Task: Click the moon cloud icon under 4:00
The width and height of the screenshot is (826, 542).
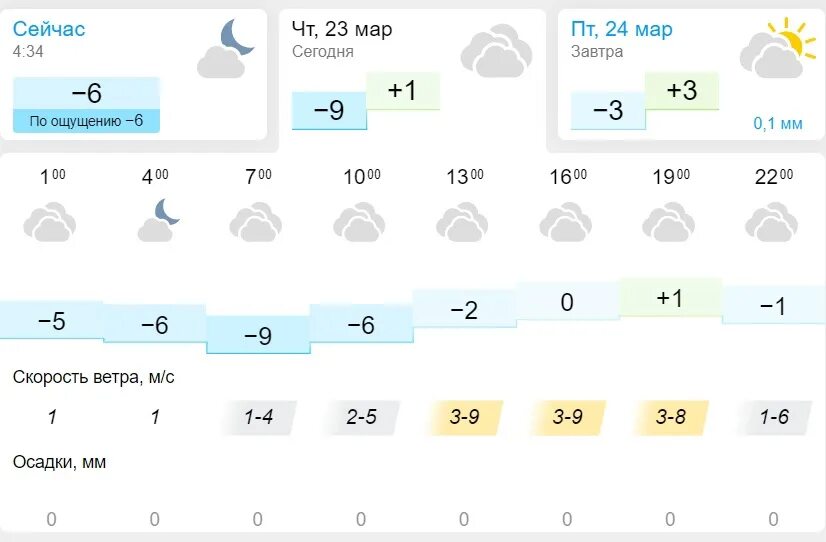Action: click(159, 220)
